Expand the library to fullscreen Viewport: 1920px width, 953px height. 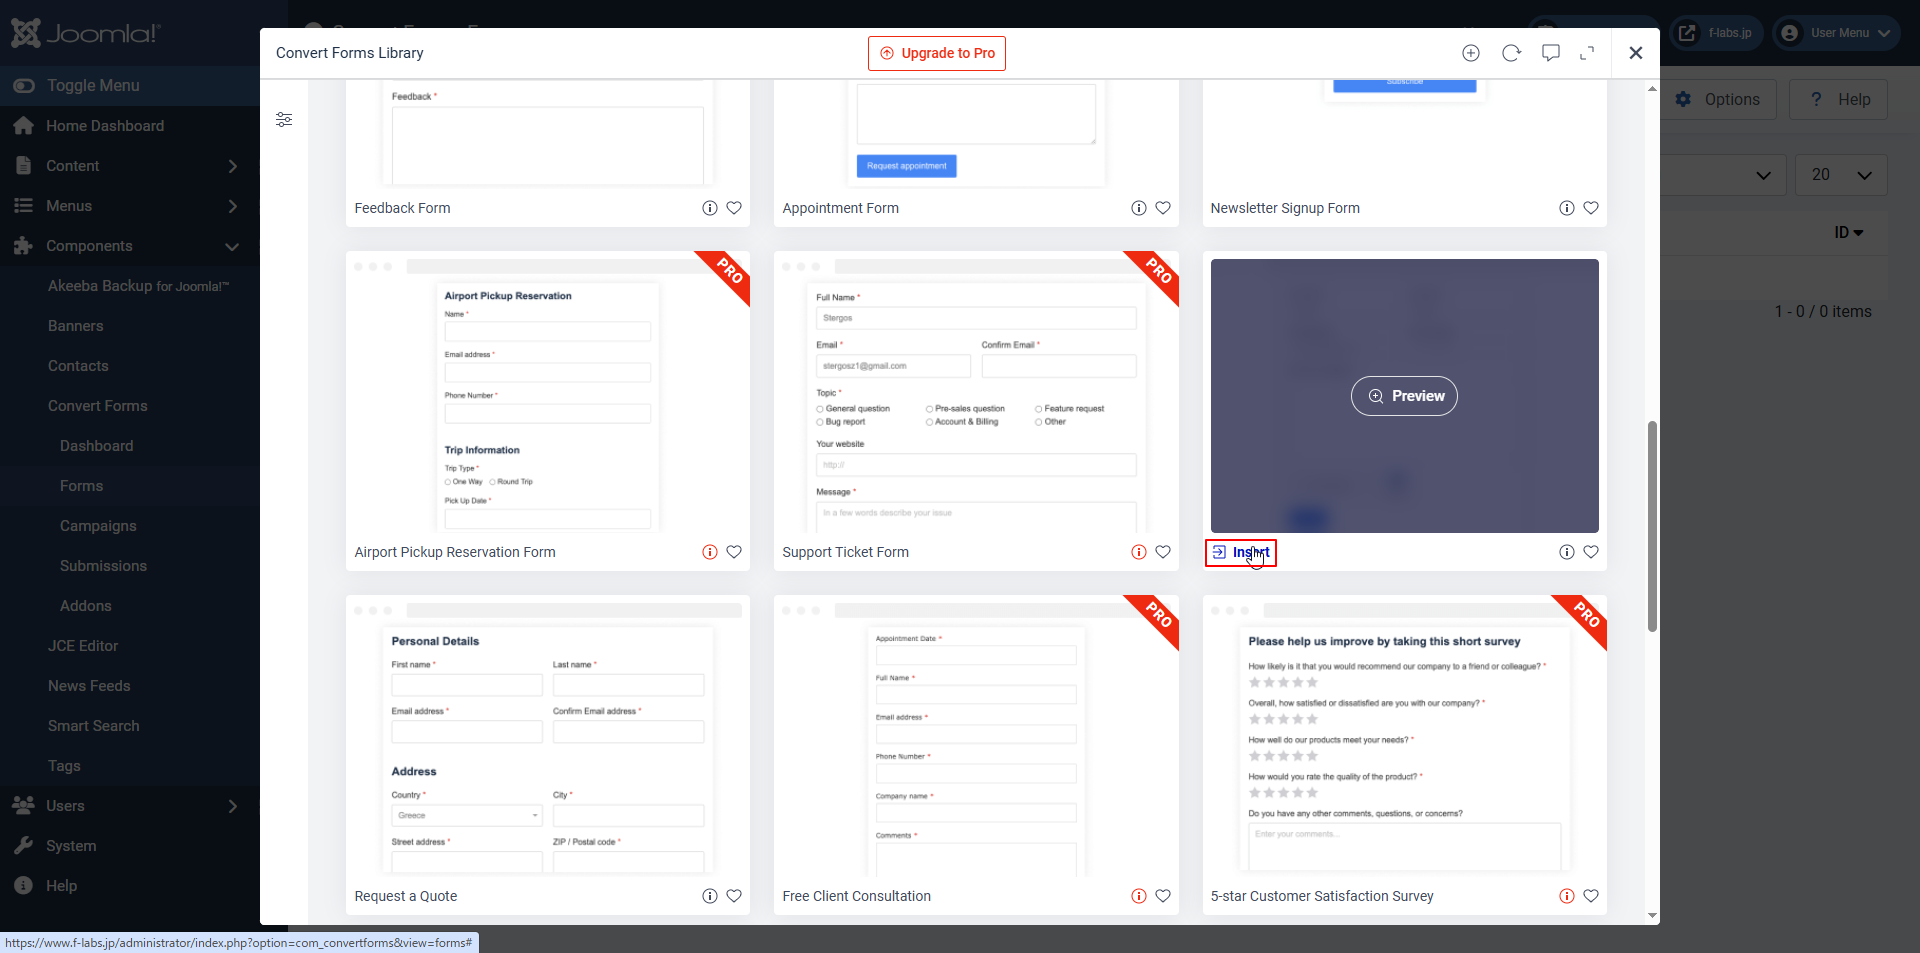[x=1587, y=53]
